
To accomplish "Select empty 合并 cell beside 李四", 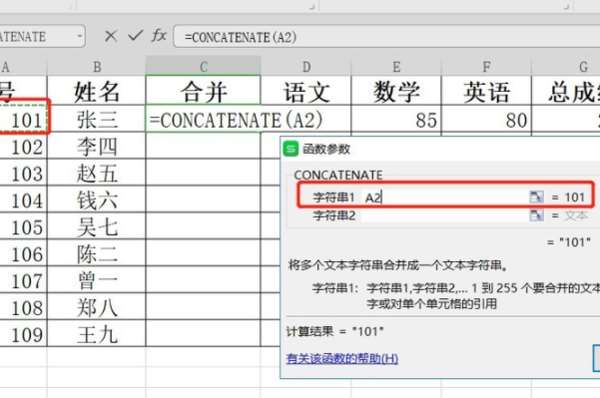I will click(203, 146).
